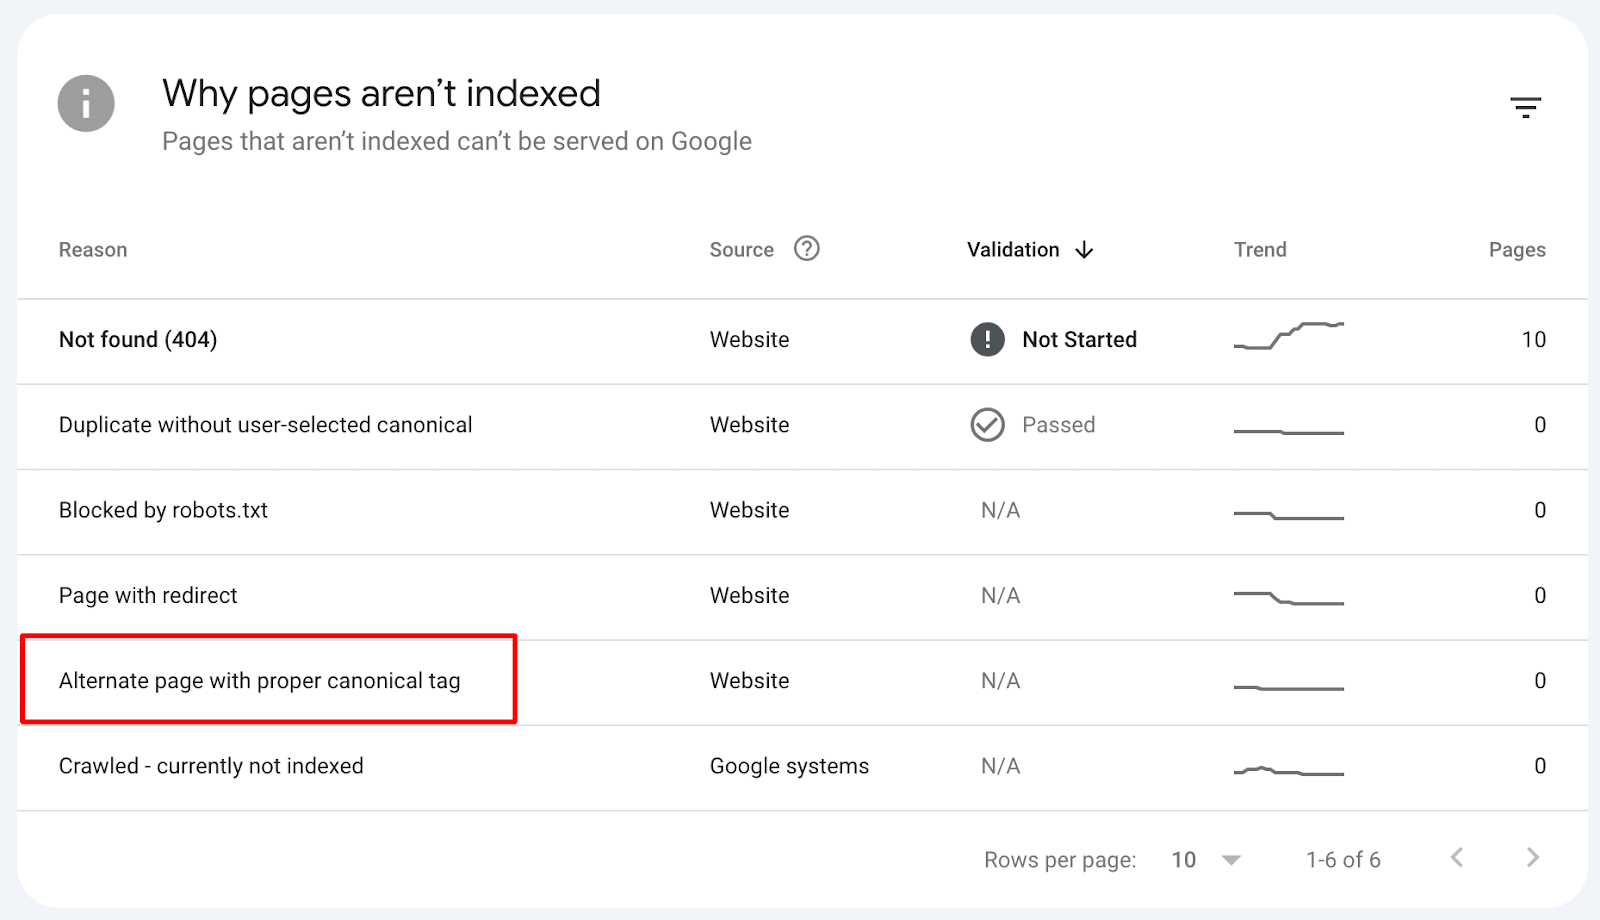
Task: Click the trend sparkline for Blocked by robots.txt
Action: pyautogui.click(x=1289, y=514)
